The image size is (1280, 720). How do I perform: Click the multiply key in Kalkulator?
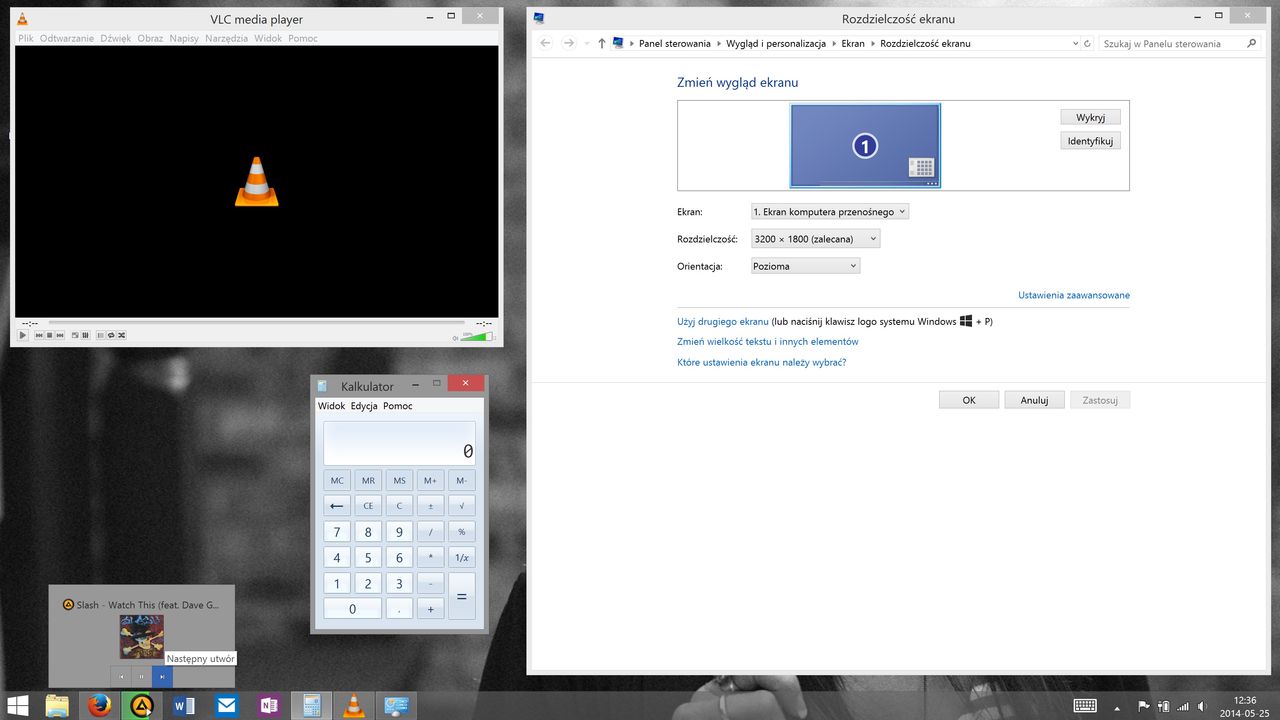point(430,558)
